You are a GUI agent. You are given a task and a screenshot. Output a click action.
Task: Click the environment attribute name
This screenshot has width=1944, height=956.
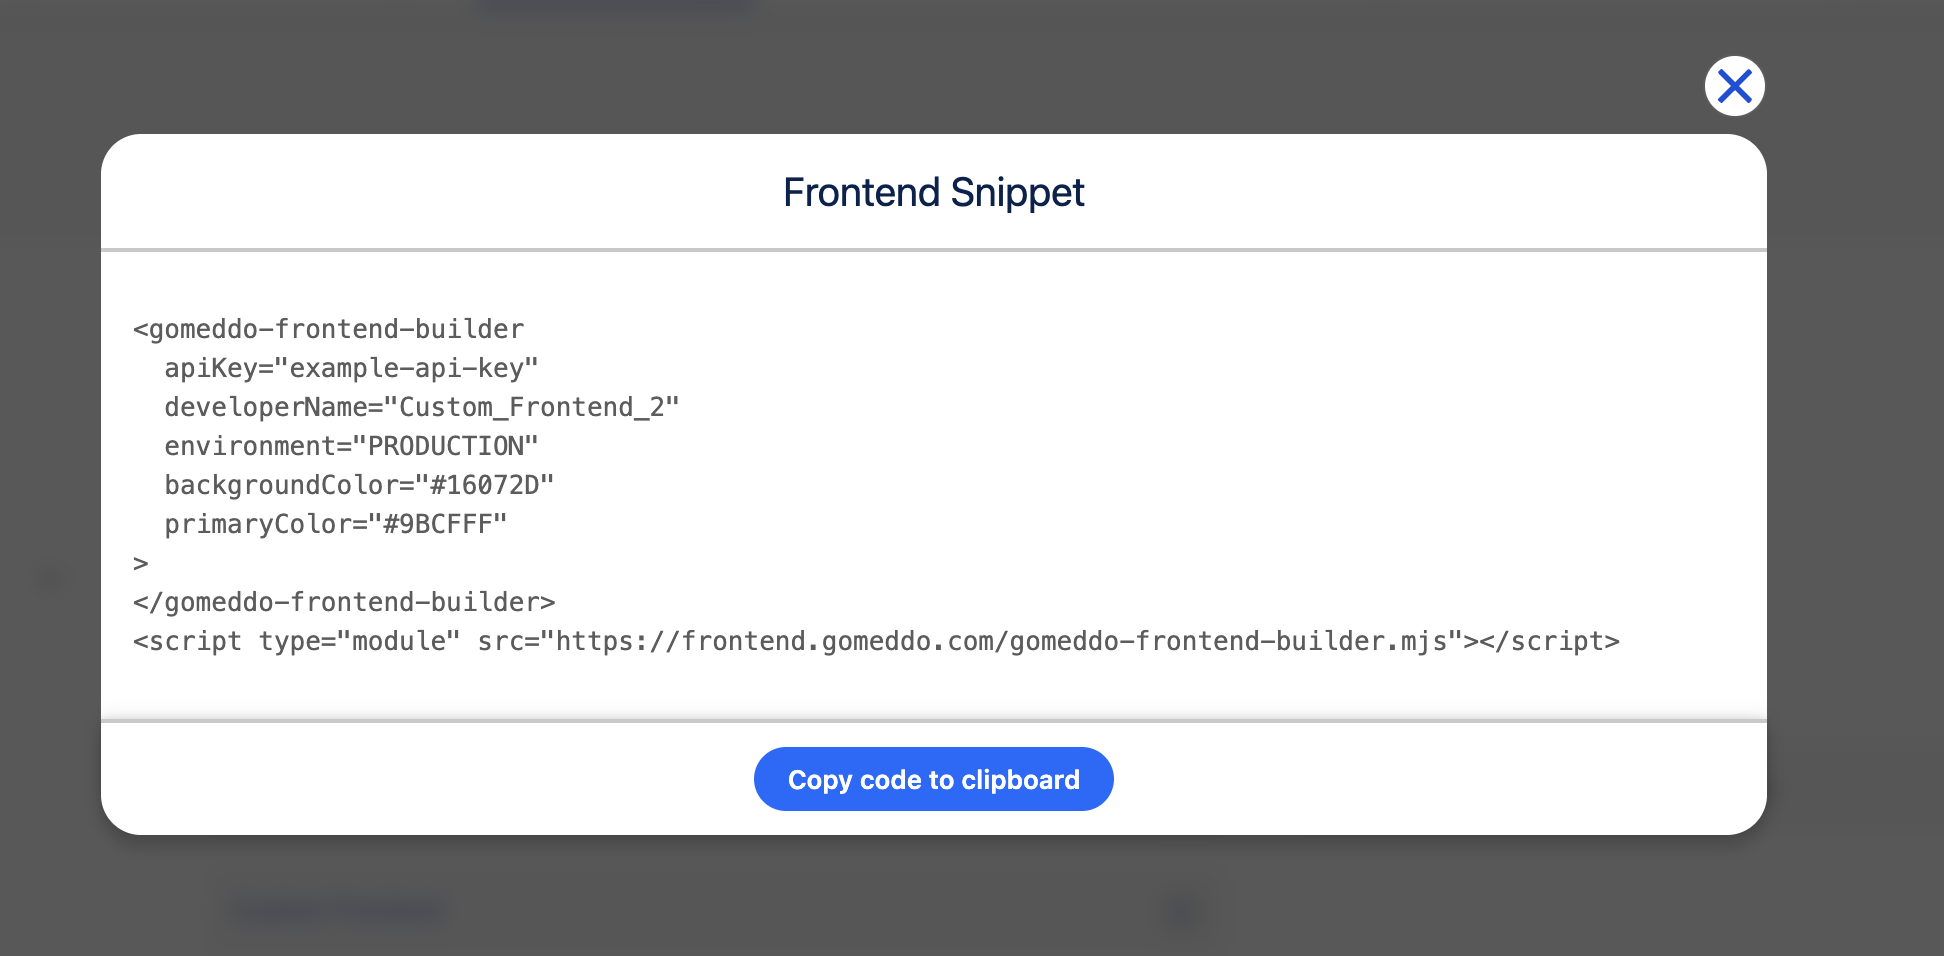coord(250,446)
